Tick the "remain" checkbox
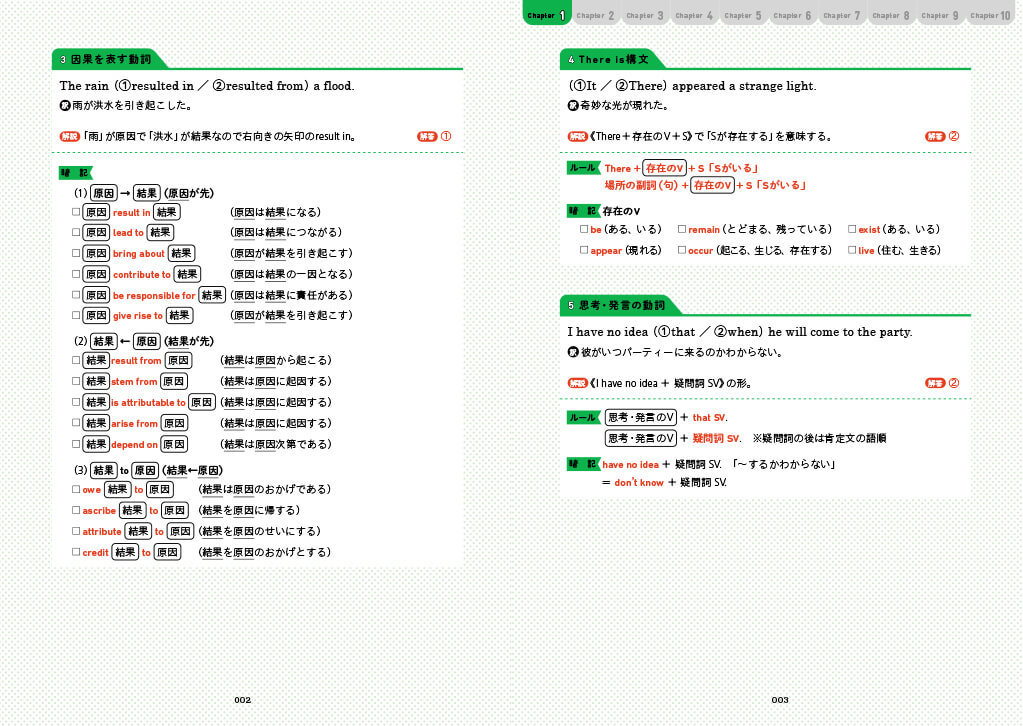Viewport: 1023px width, 726px height. (x=682, y=229)
